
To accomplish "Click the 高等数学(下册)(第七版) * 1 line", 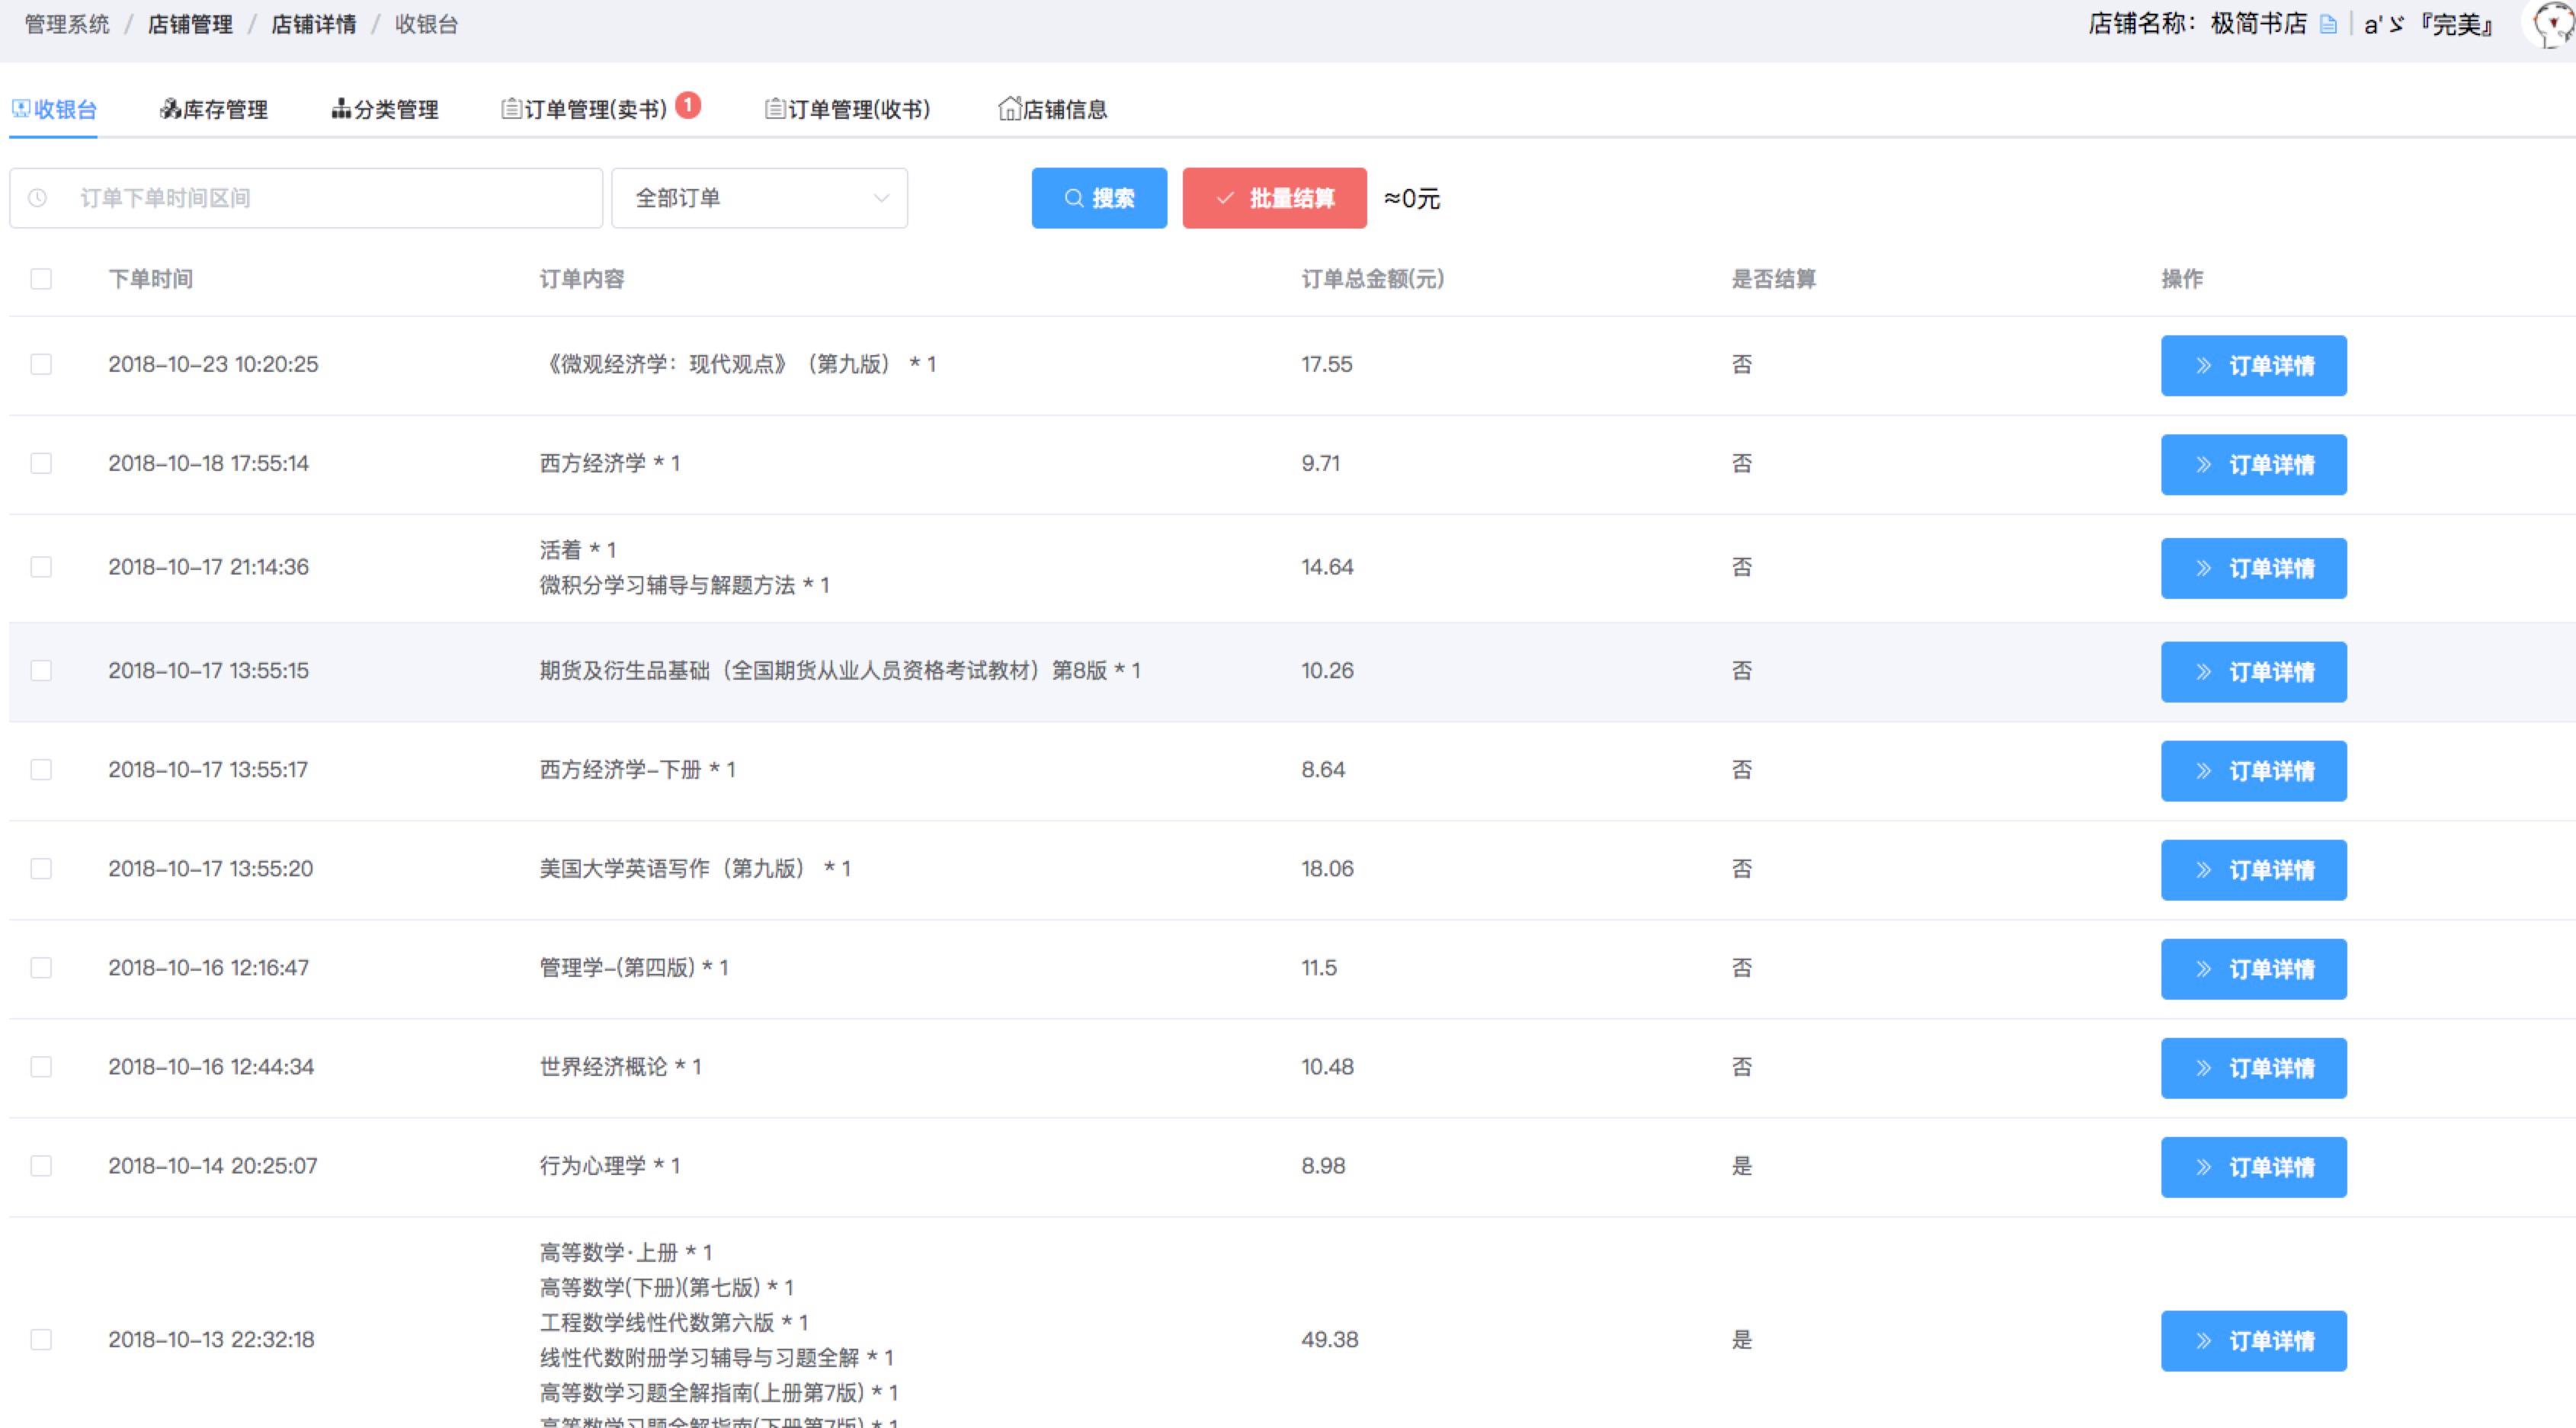I will (x=667, y=1287).
